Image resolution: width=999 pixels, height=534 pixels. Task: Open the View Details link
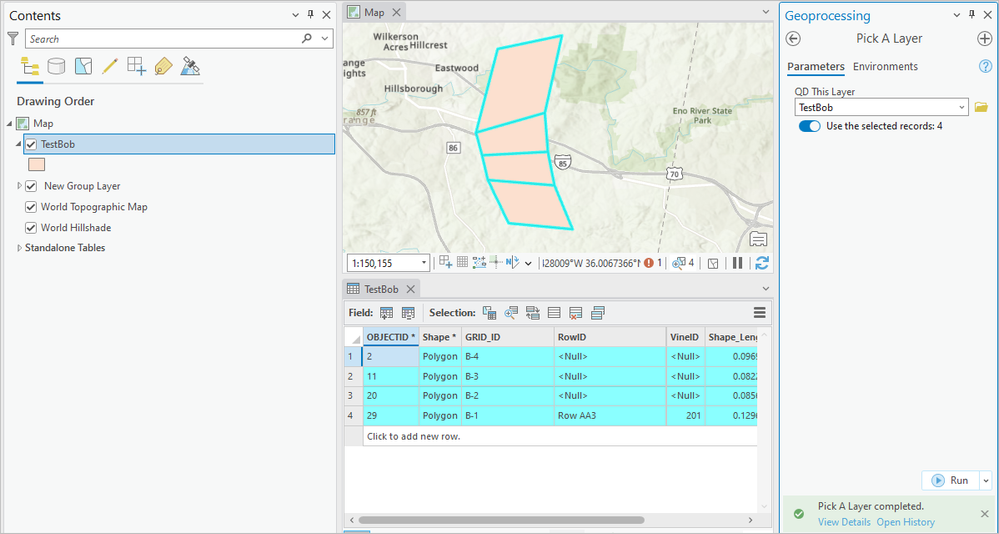pos(844,522)
